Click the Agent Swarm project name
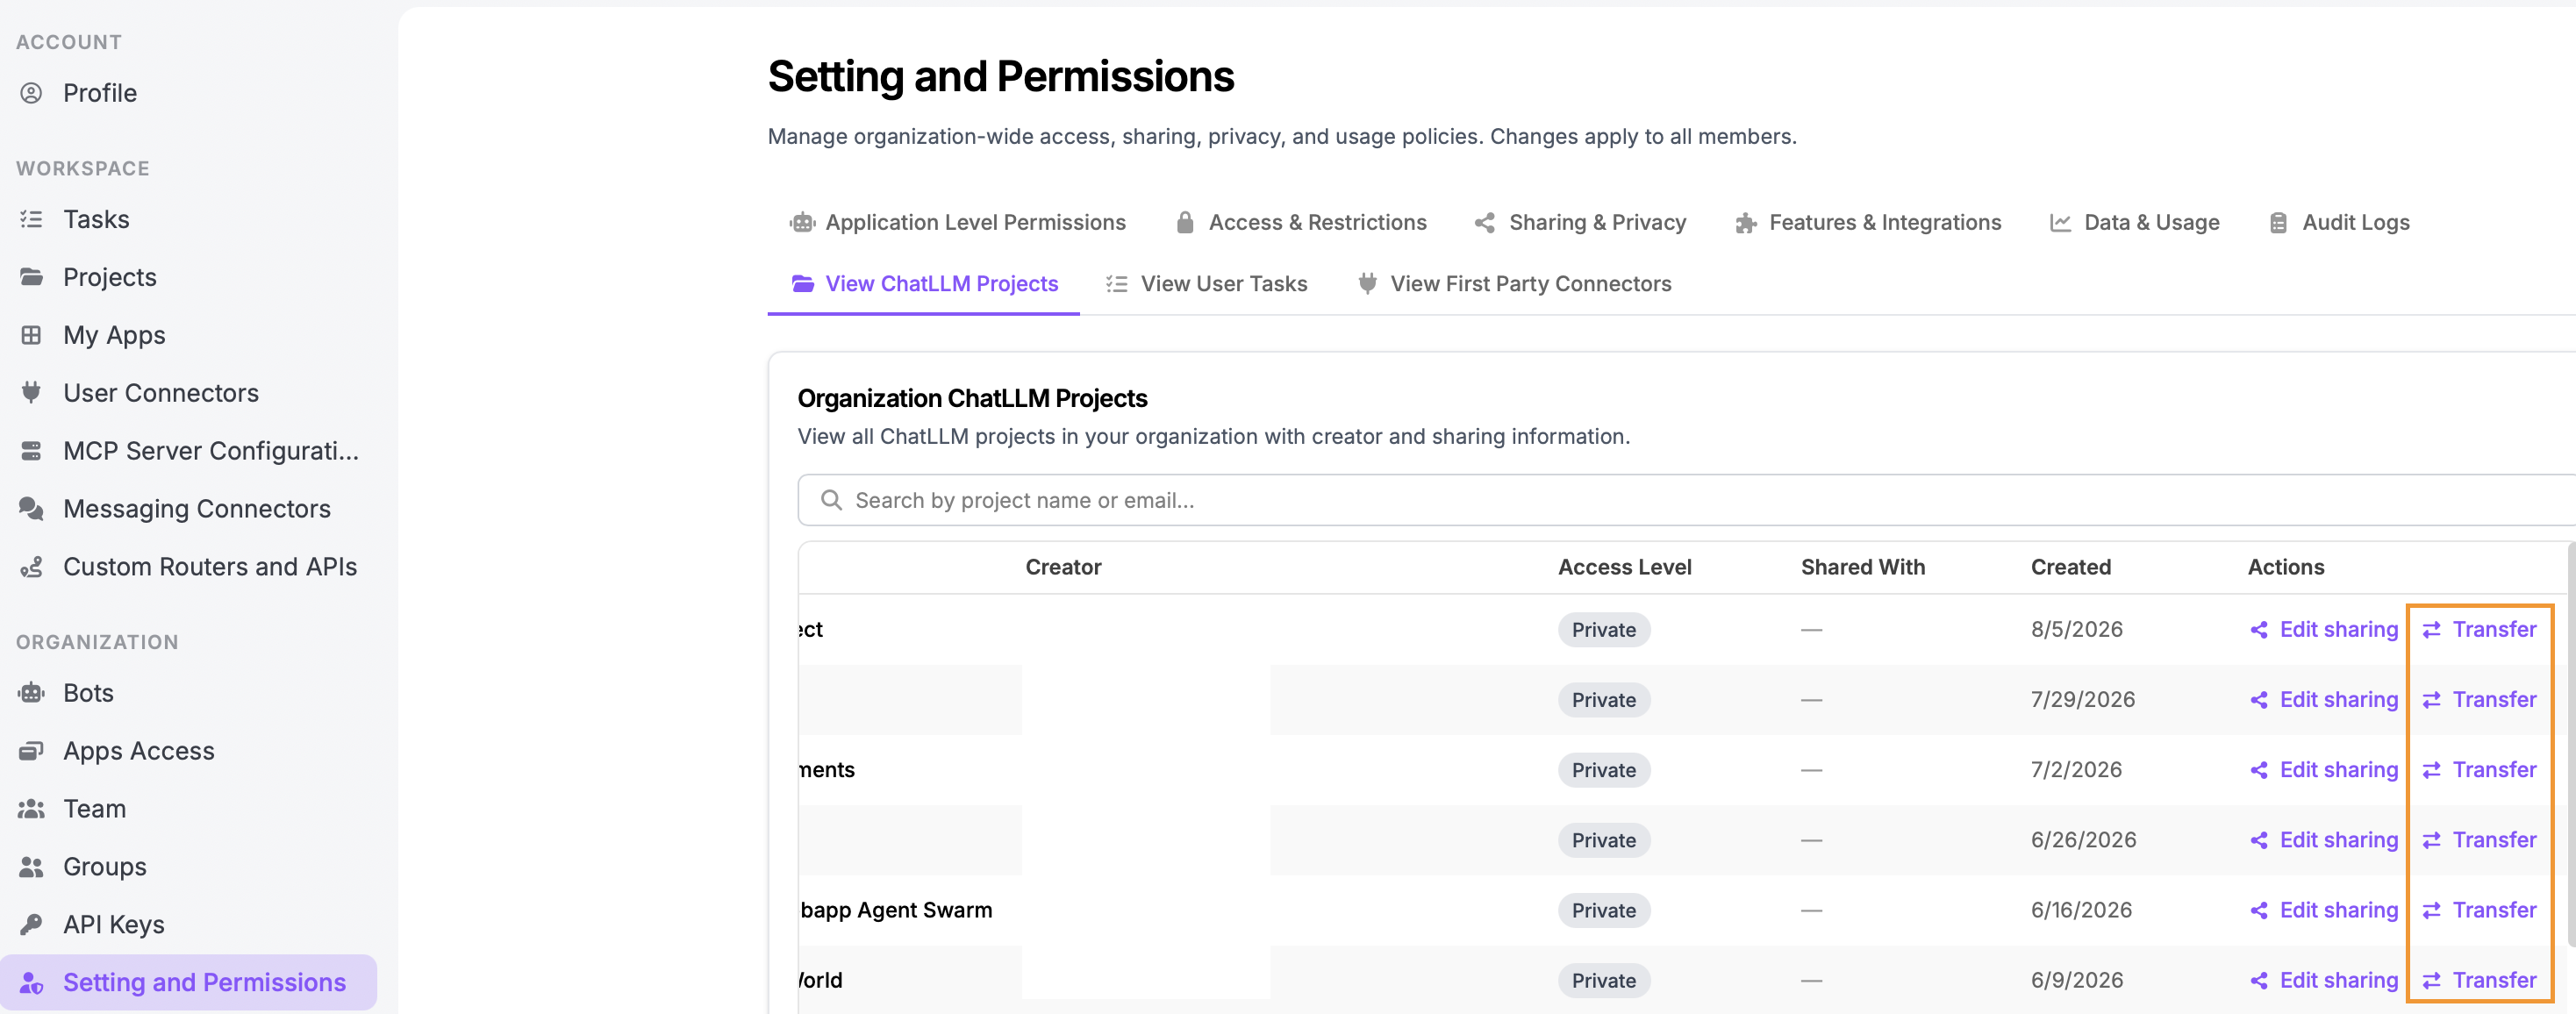The width and height of the screenshot is (2576, 1014). click(x=896, y=910)
